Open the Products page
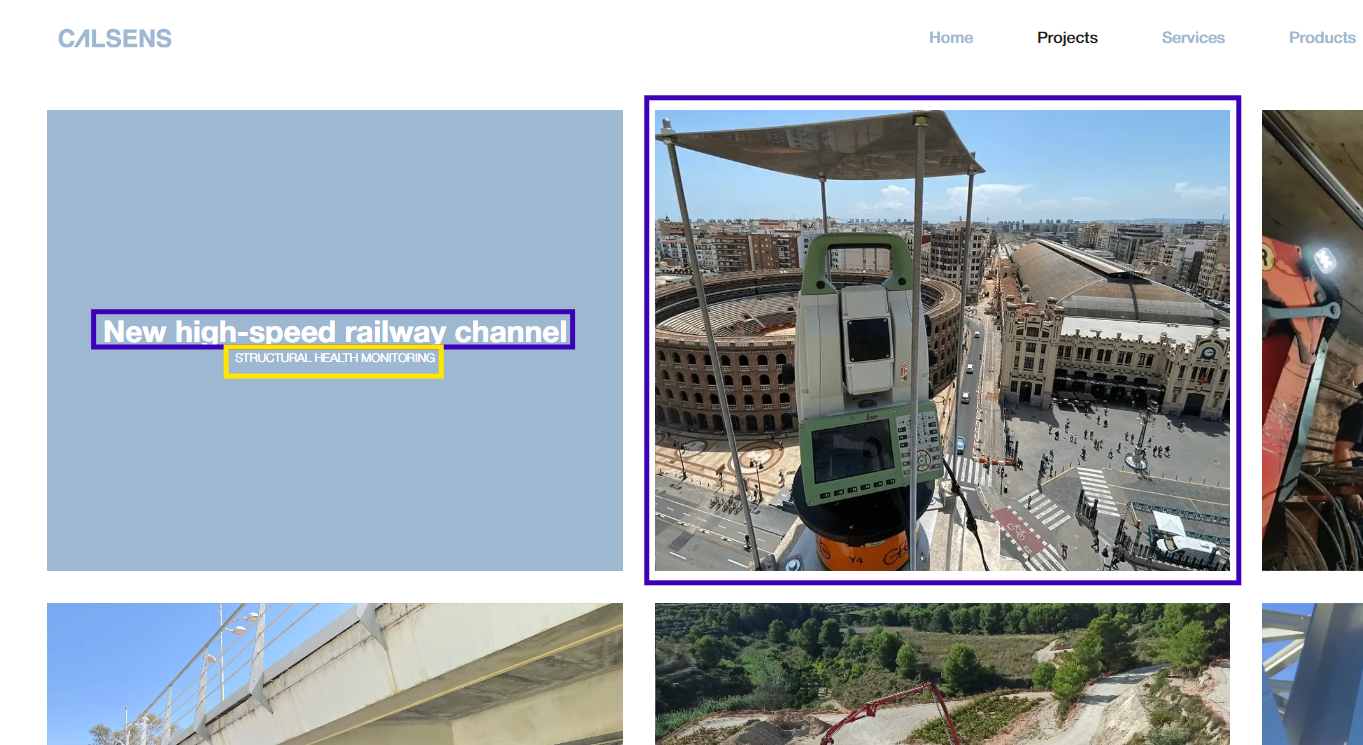 (x=1321, y=38)
